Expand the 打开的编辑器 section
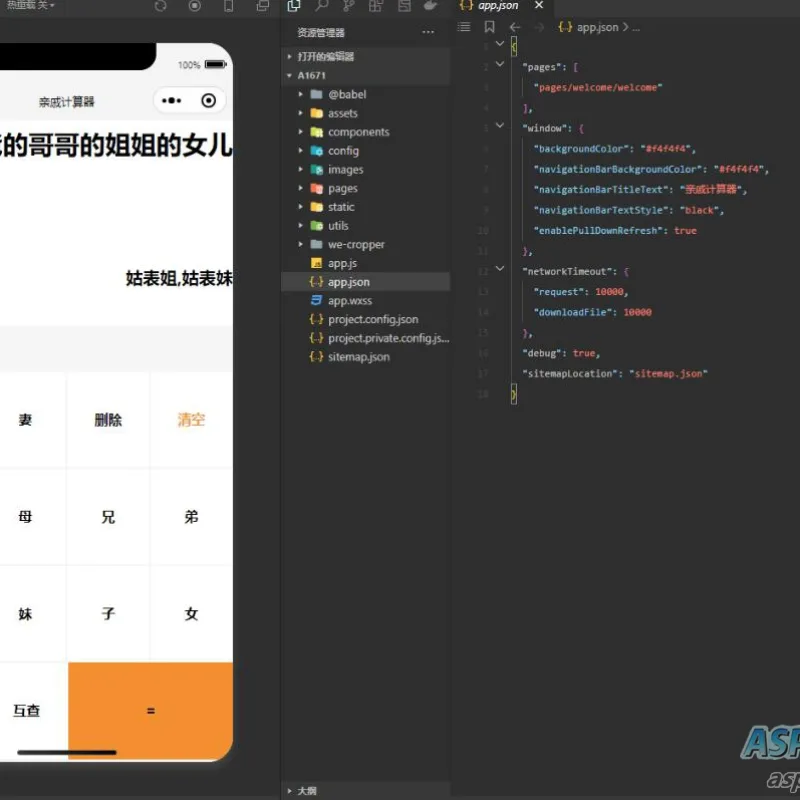The image size is (800, 800). click(365, 57)
